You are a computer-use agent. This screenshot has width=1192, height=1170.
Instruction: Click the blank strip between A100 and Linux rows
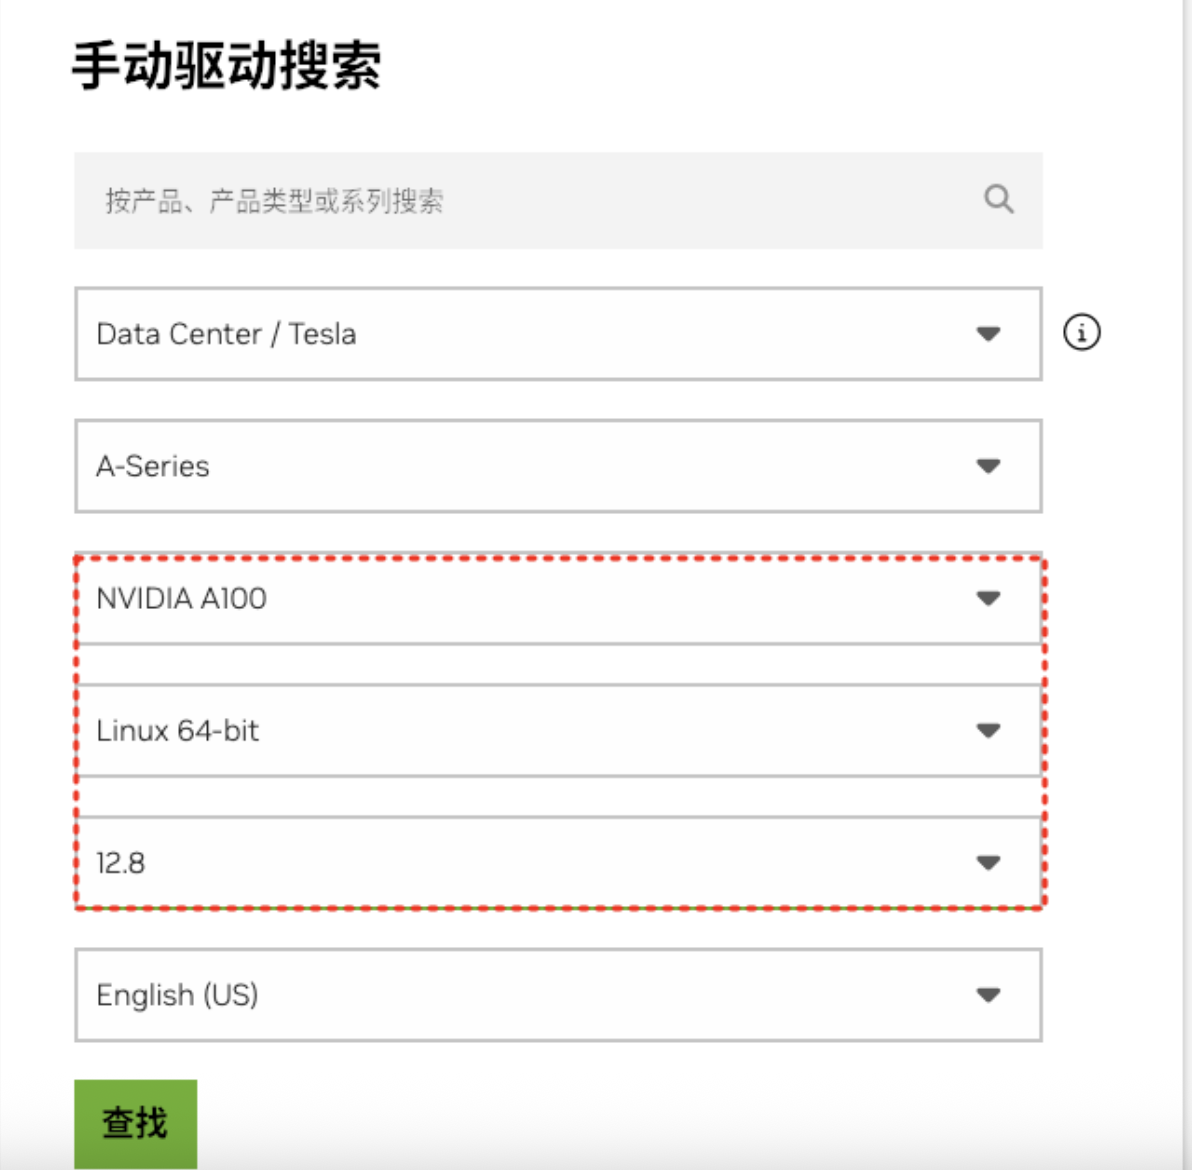[558, 664]
